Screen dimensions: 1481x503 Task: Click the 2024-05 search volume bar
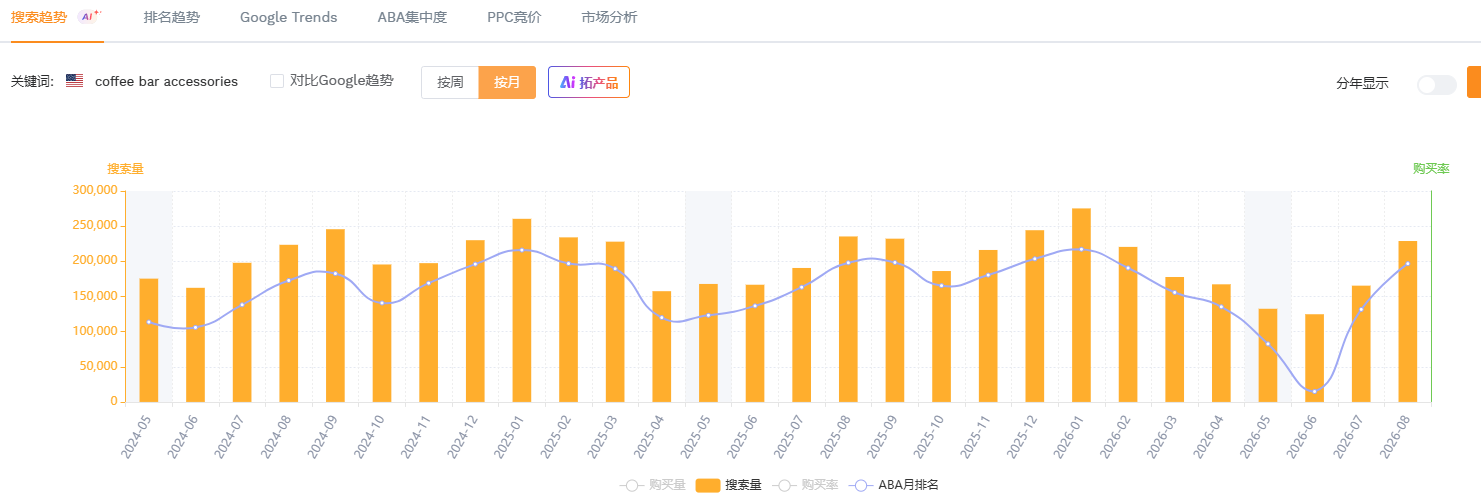[149, 340]
